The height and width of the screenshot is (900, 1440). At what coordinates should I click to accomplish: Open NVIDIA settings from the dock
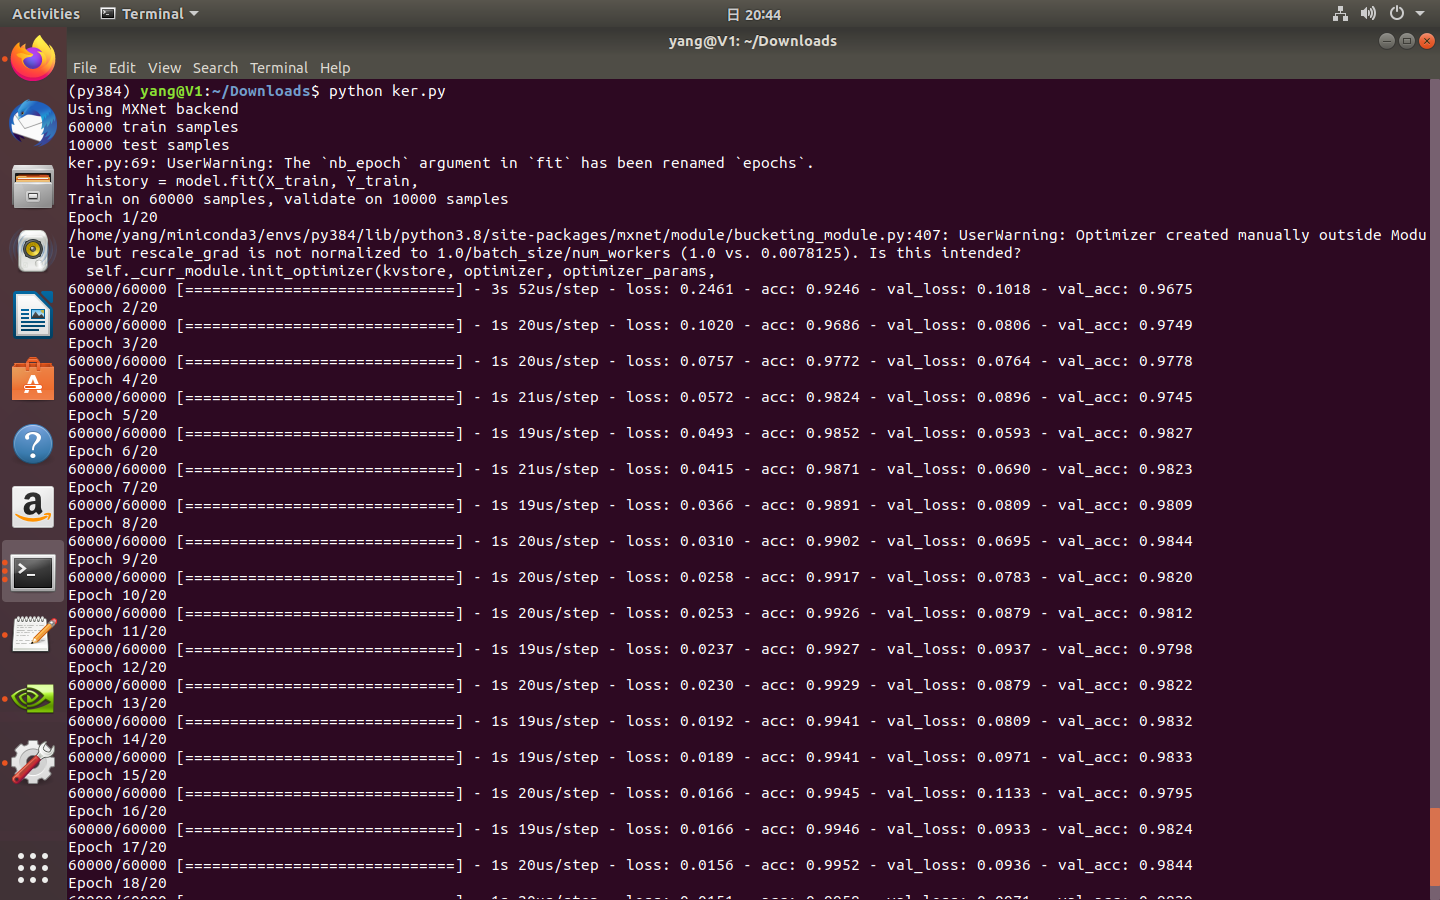[x=33, y=699]
